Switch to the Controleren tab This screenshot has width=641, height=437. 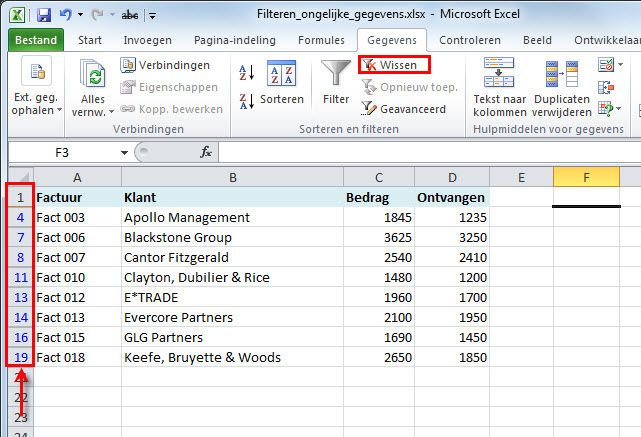(470, 40)
